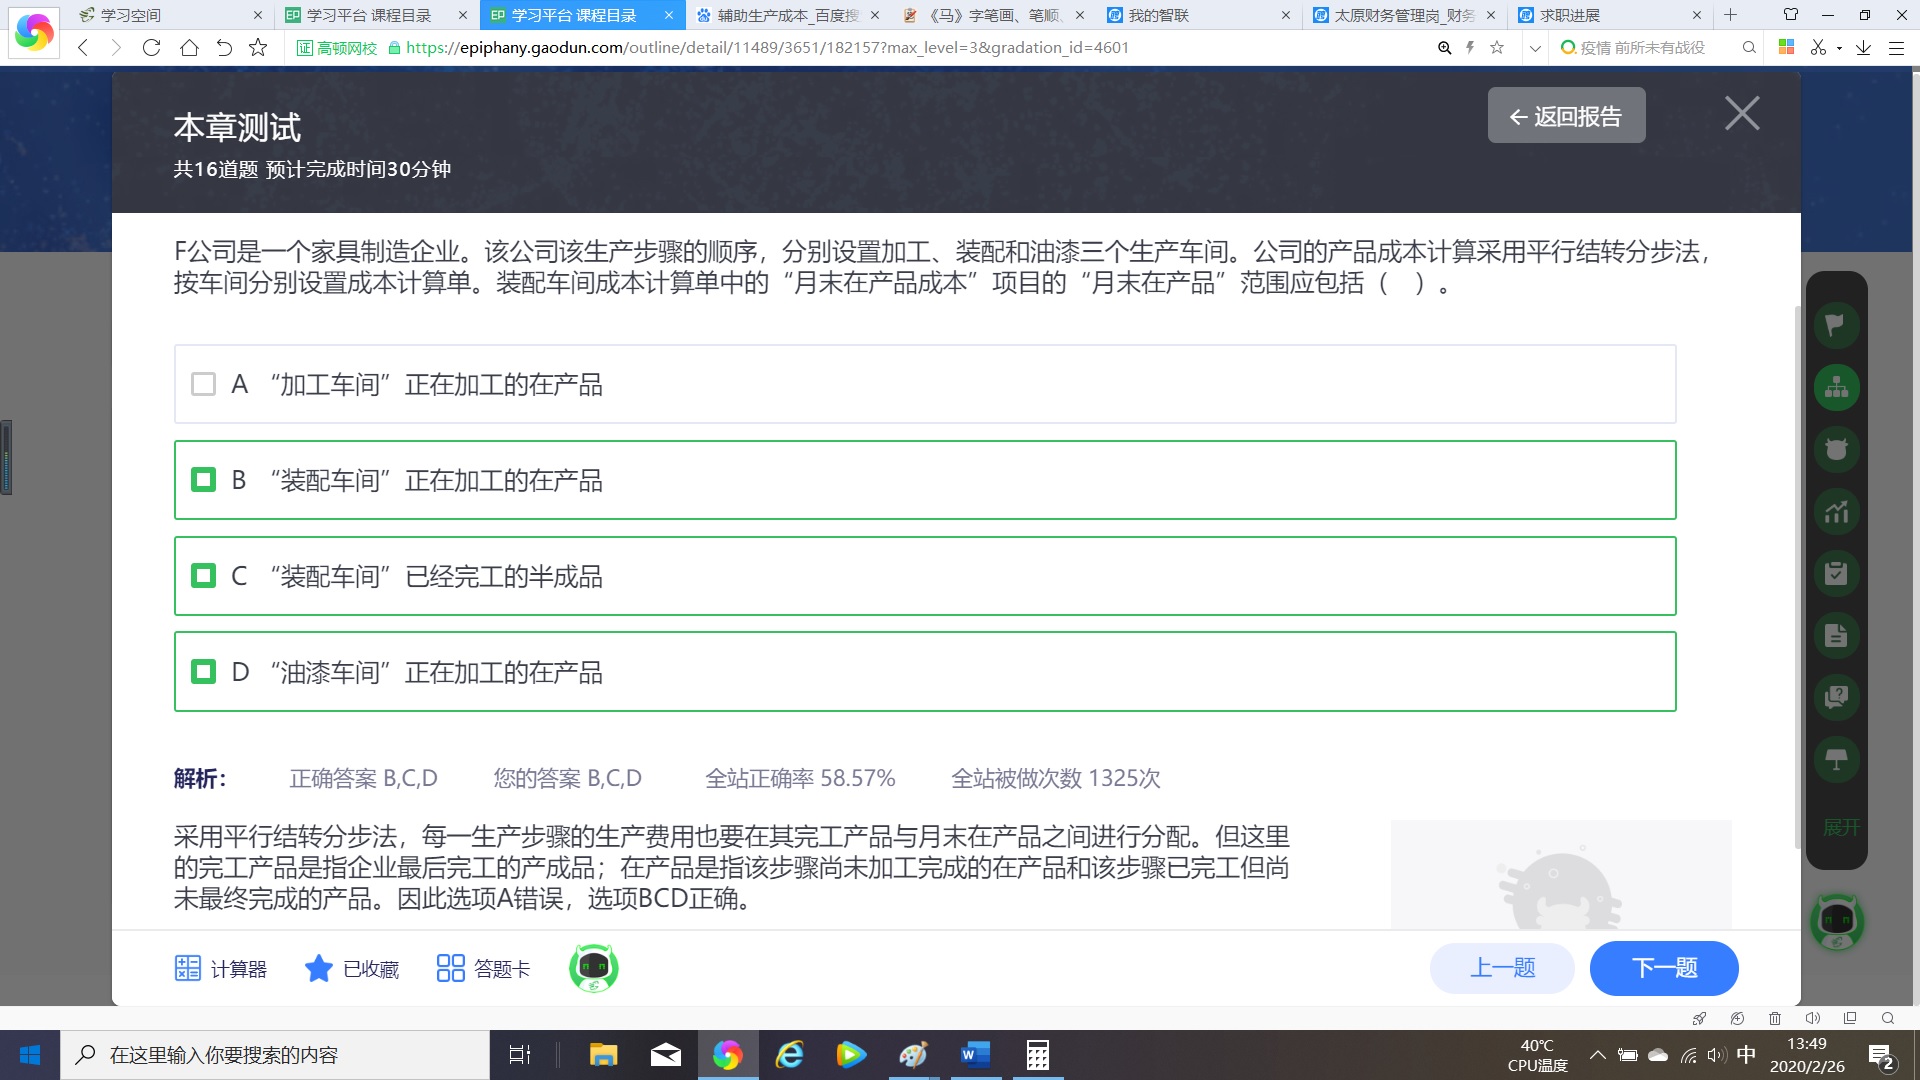
Task: Expand sidebar with 展开 label
Action: [x=1840, y=827]
